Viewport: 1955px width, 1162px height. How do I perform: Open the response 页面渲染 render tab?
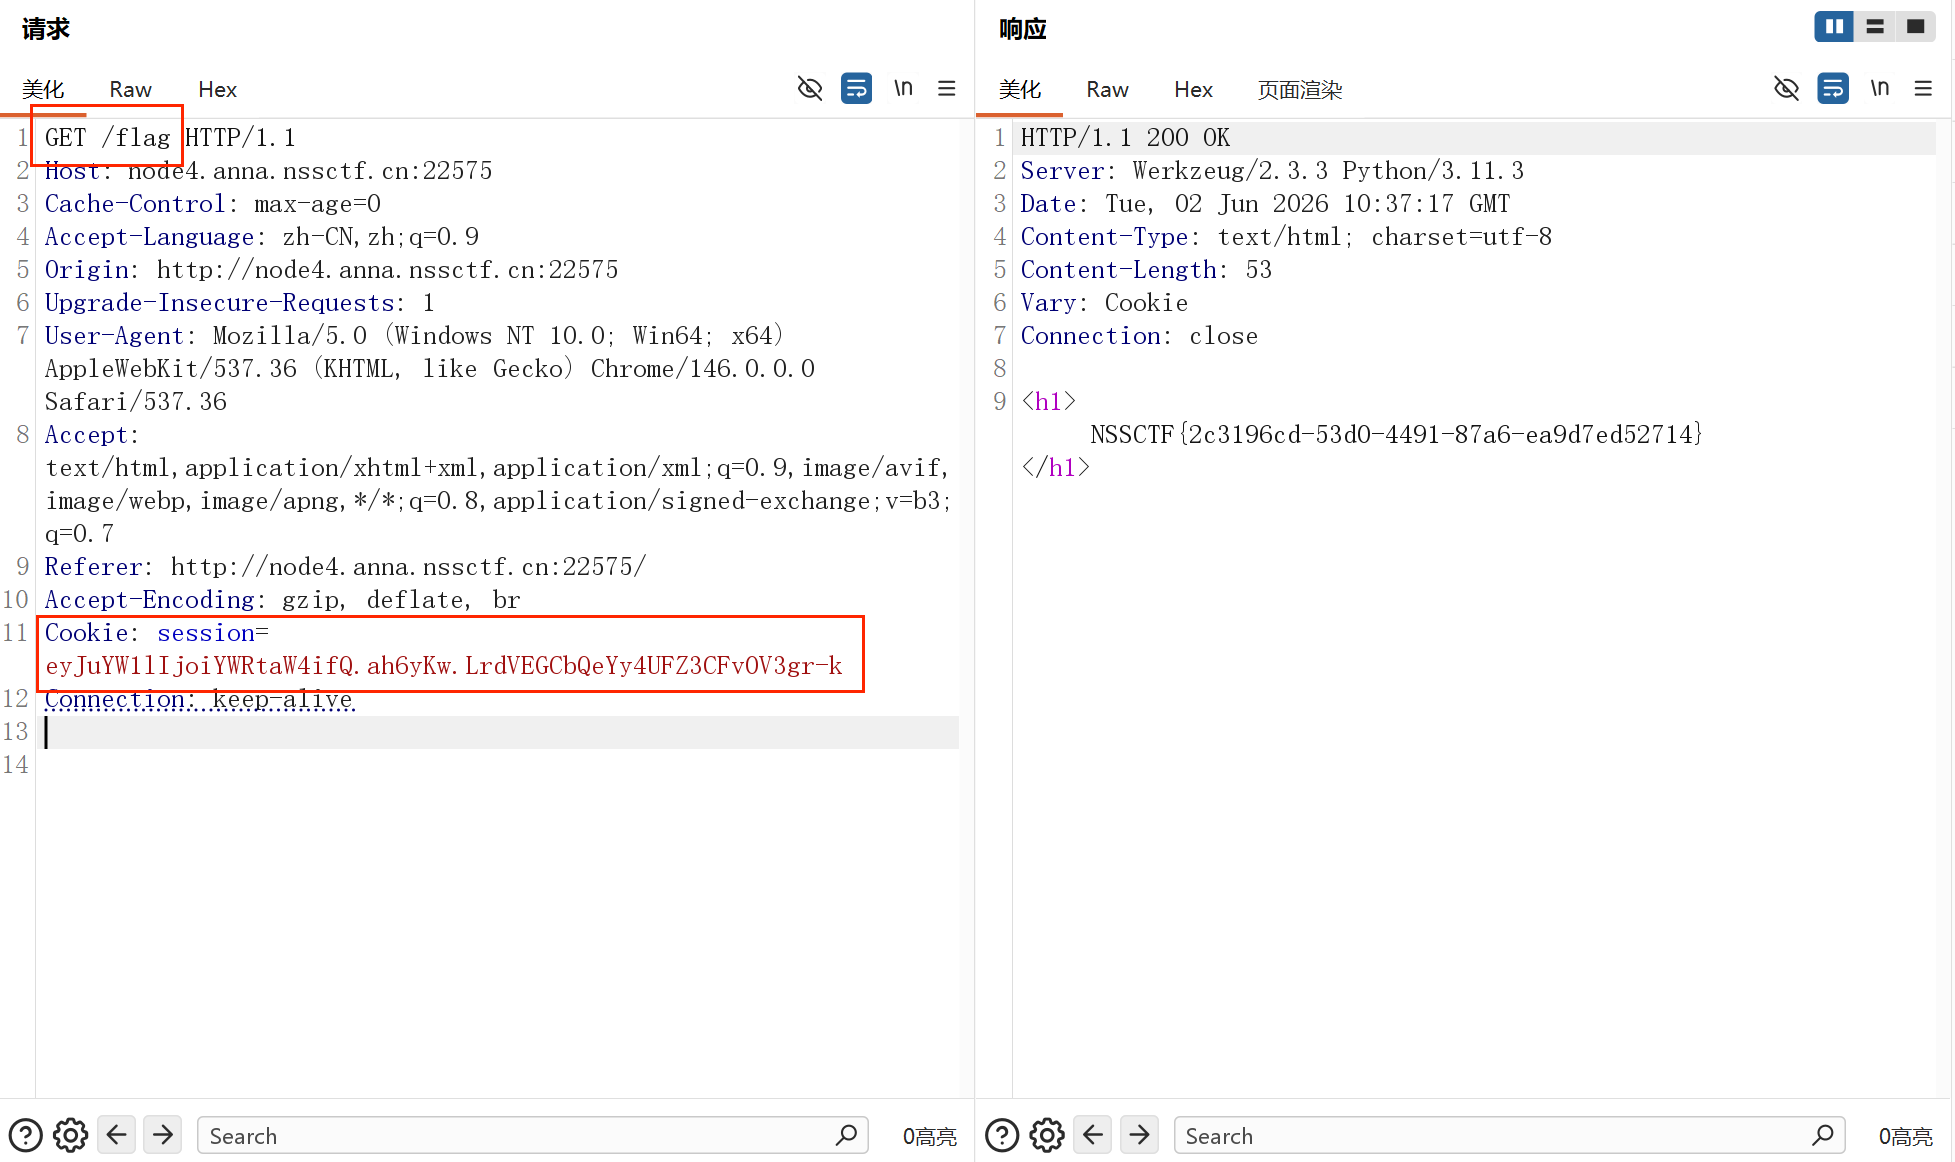[x=1299, y=90]
